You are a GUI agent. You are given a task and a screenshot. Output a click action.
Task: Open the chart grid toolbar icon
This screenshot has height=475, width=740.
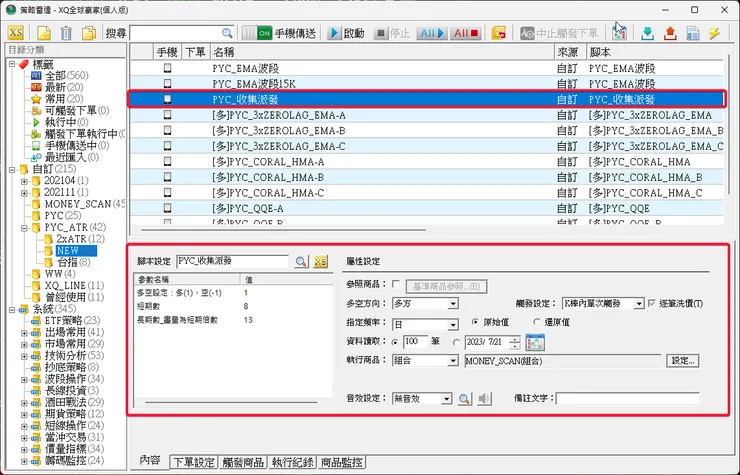619,33
